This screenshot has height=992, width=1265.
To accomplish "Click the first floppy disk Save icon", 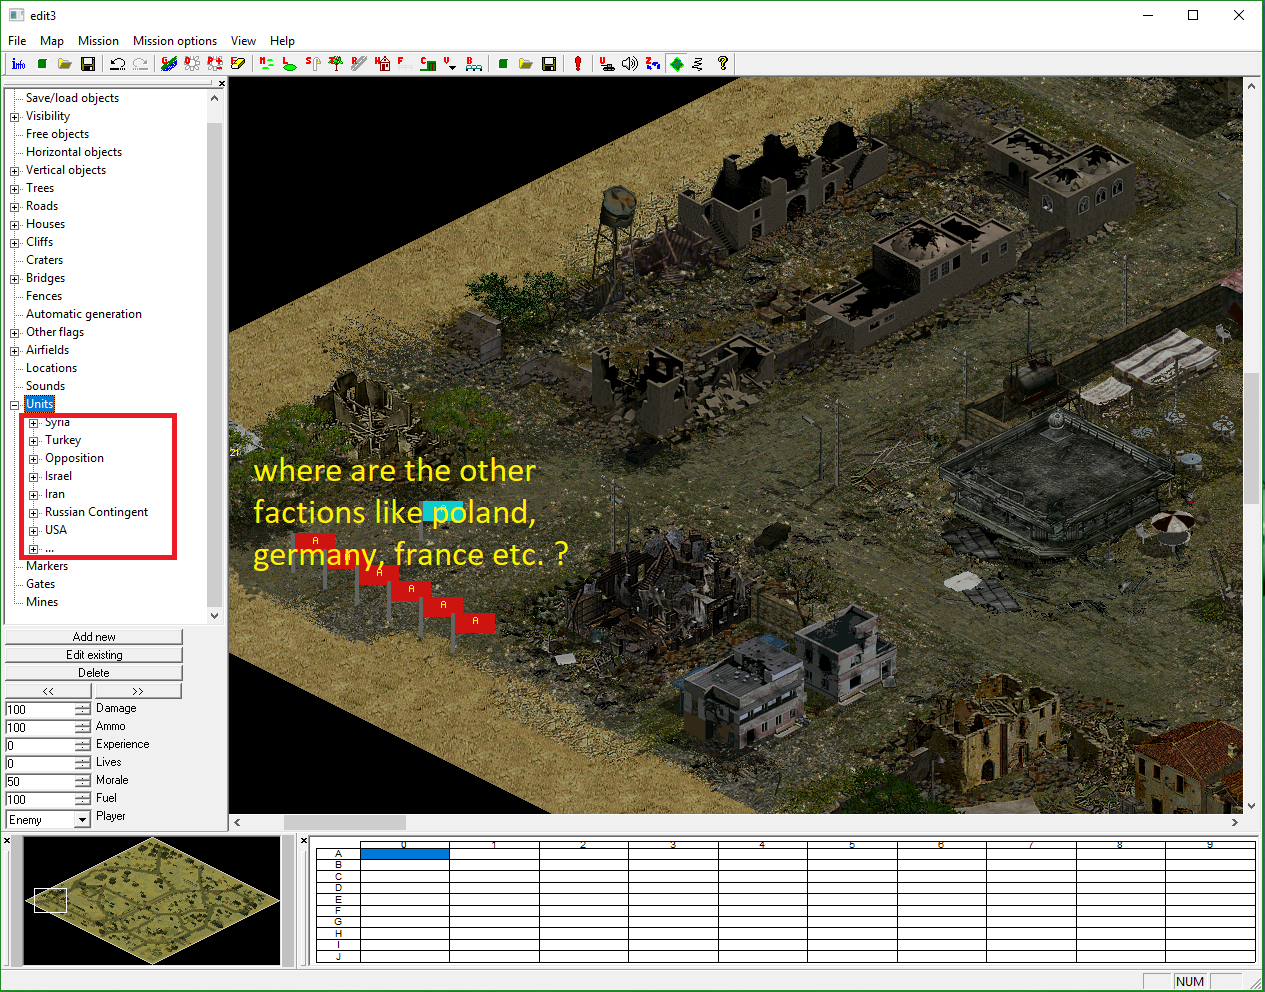I will (88, 64).
